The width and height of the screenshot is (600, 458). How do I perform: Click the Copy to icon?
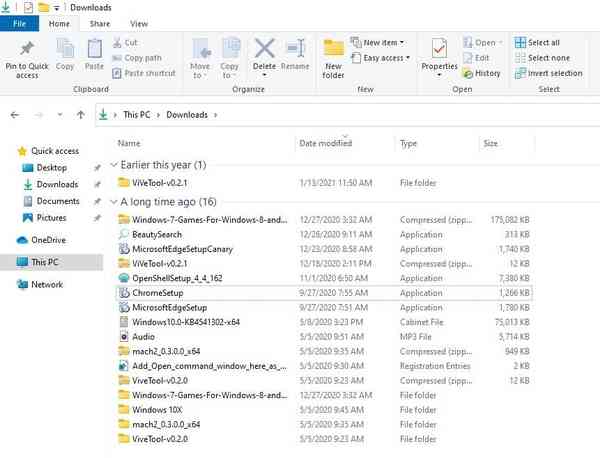[x=230, y=49]
